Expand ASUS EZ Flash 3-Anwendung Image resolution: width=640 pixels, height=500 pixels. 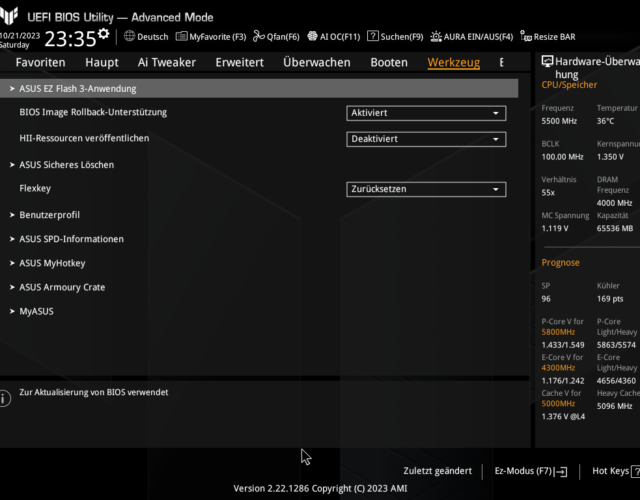(78, 88)
